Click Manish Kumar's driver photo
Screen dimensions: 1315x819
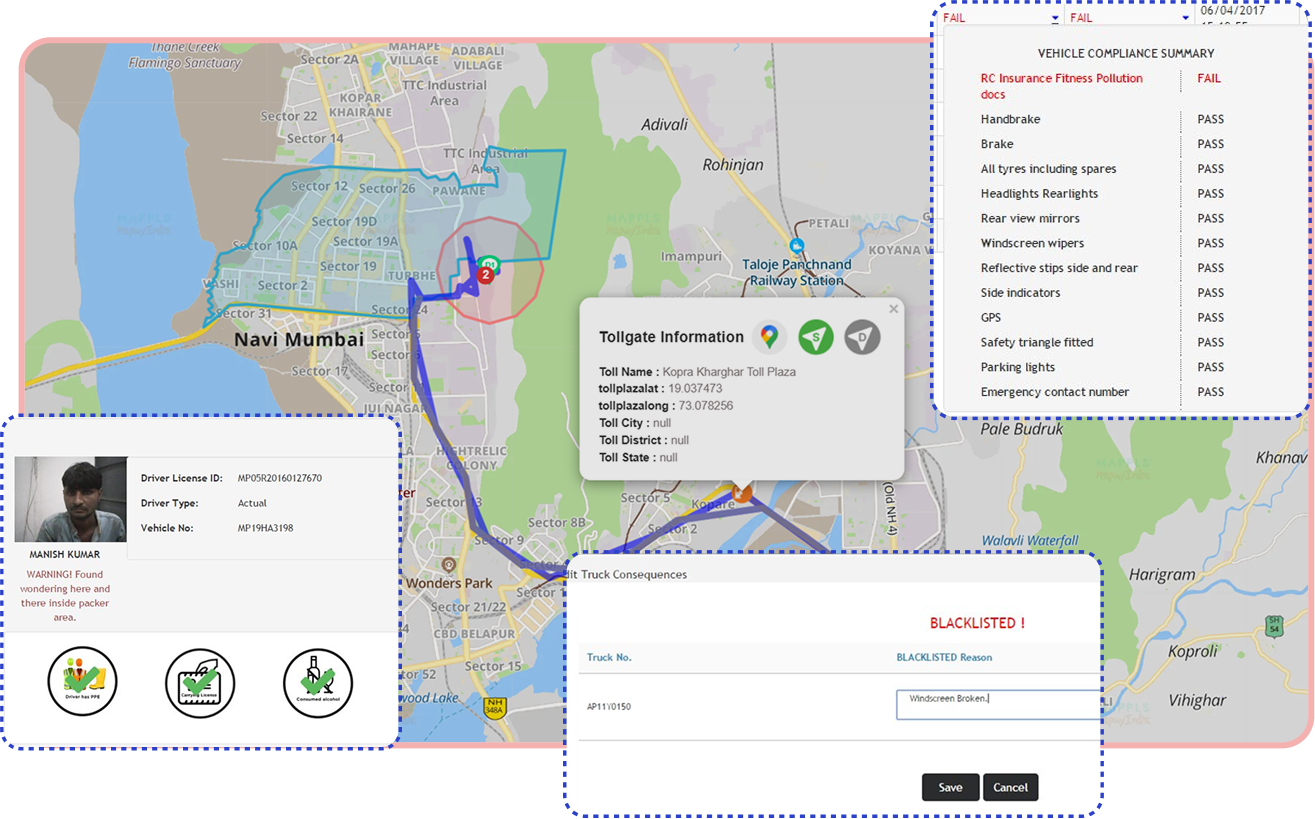click(x=70, y=500)
